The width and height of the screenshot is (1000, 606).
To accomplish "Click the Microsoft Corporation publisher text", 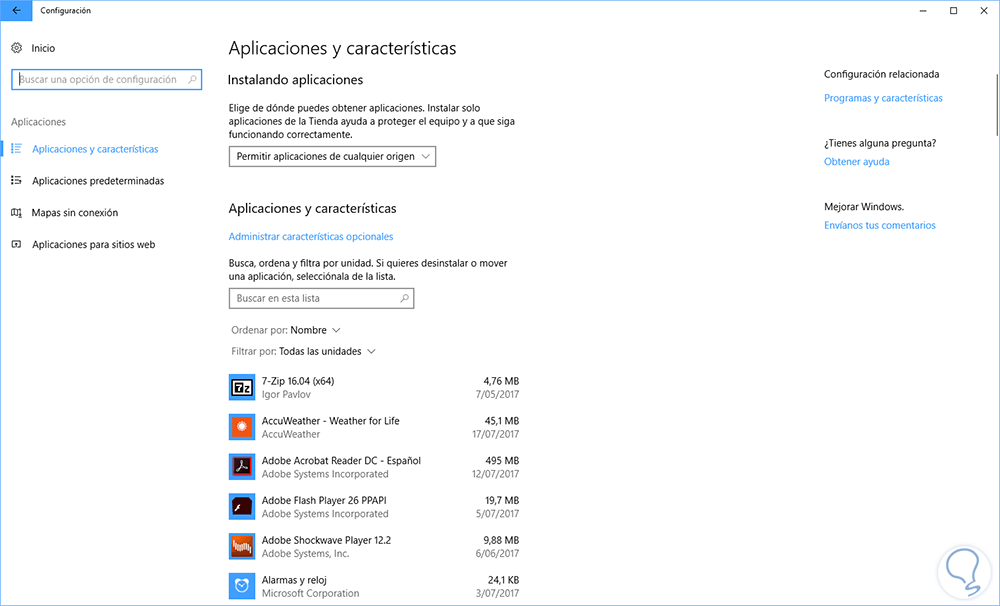I will [x=311, y=593].
